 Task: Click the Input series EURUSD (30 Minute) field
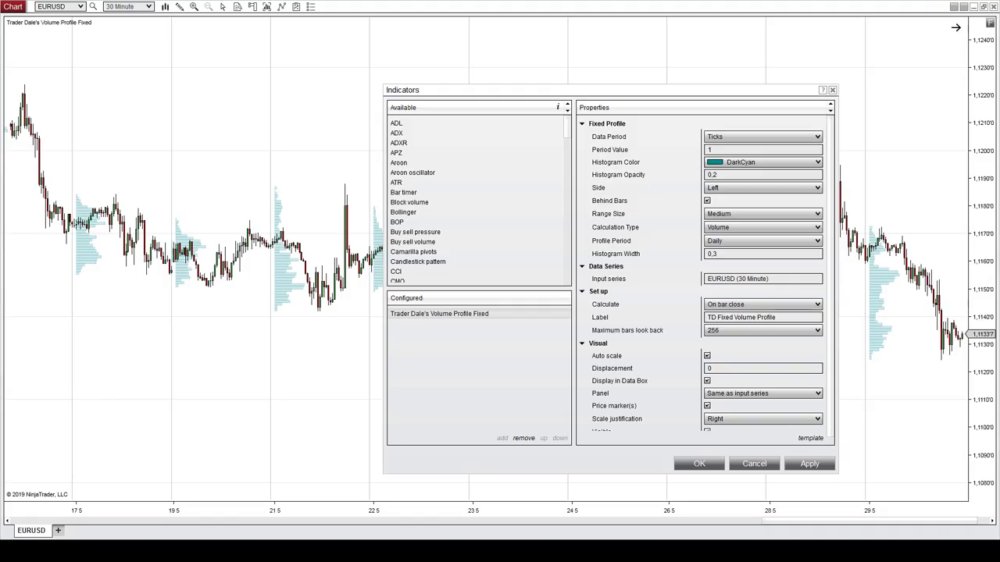[763, 279]
